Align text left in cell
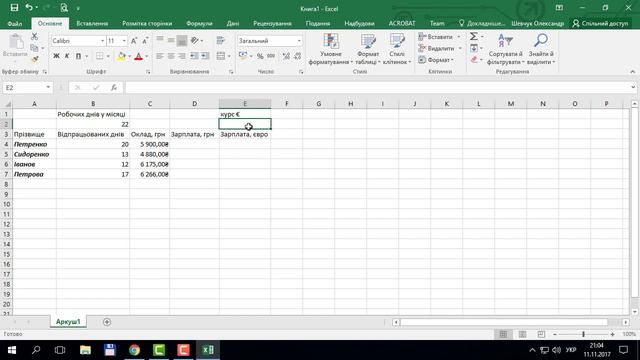This screenshot has width=640, height=360. point(160,56)
